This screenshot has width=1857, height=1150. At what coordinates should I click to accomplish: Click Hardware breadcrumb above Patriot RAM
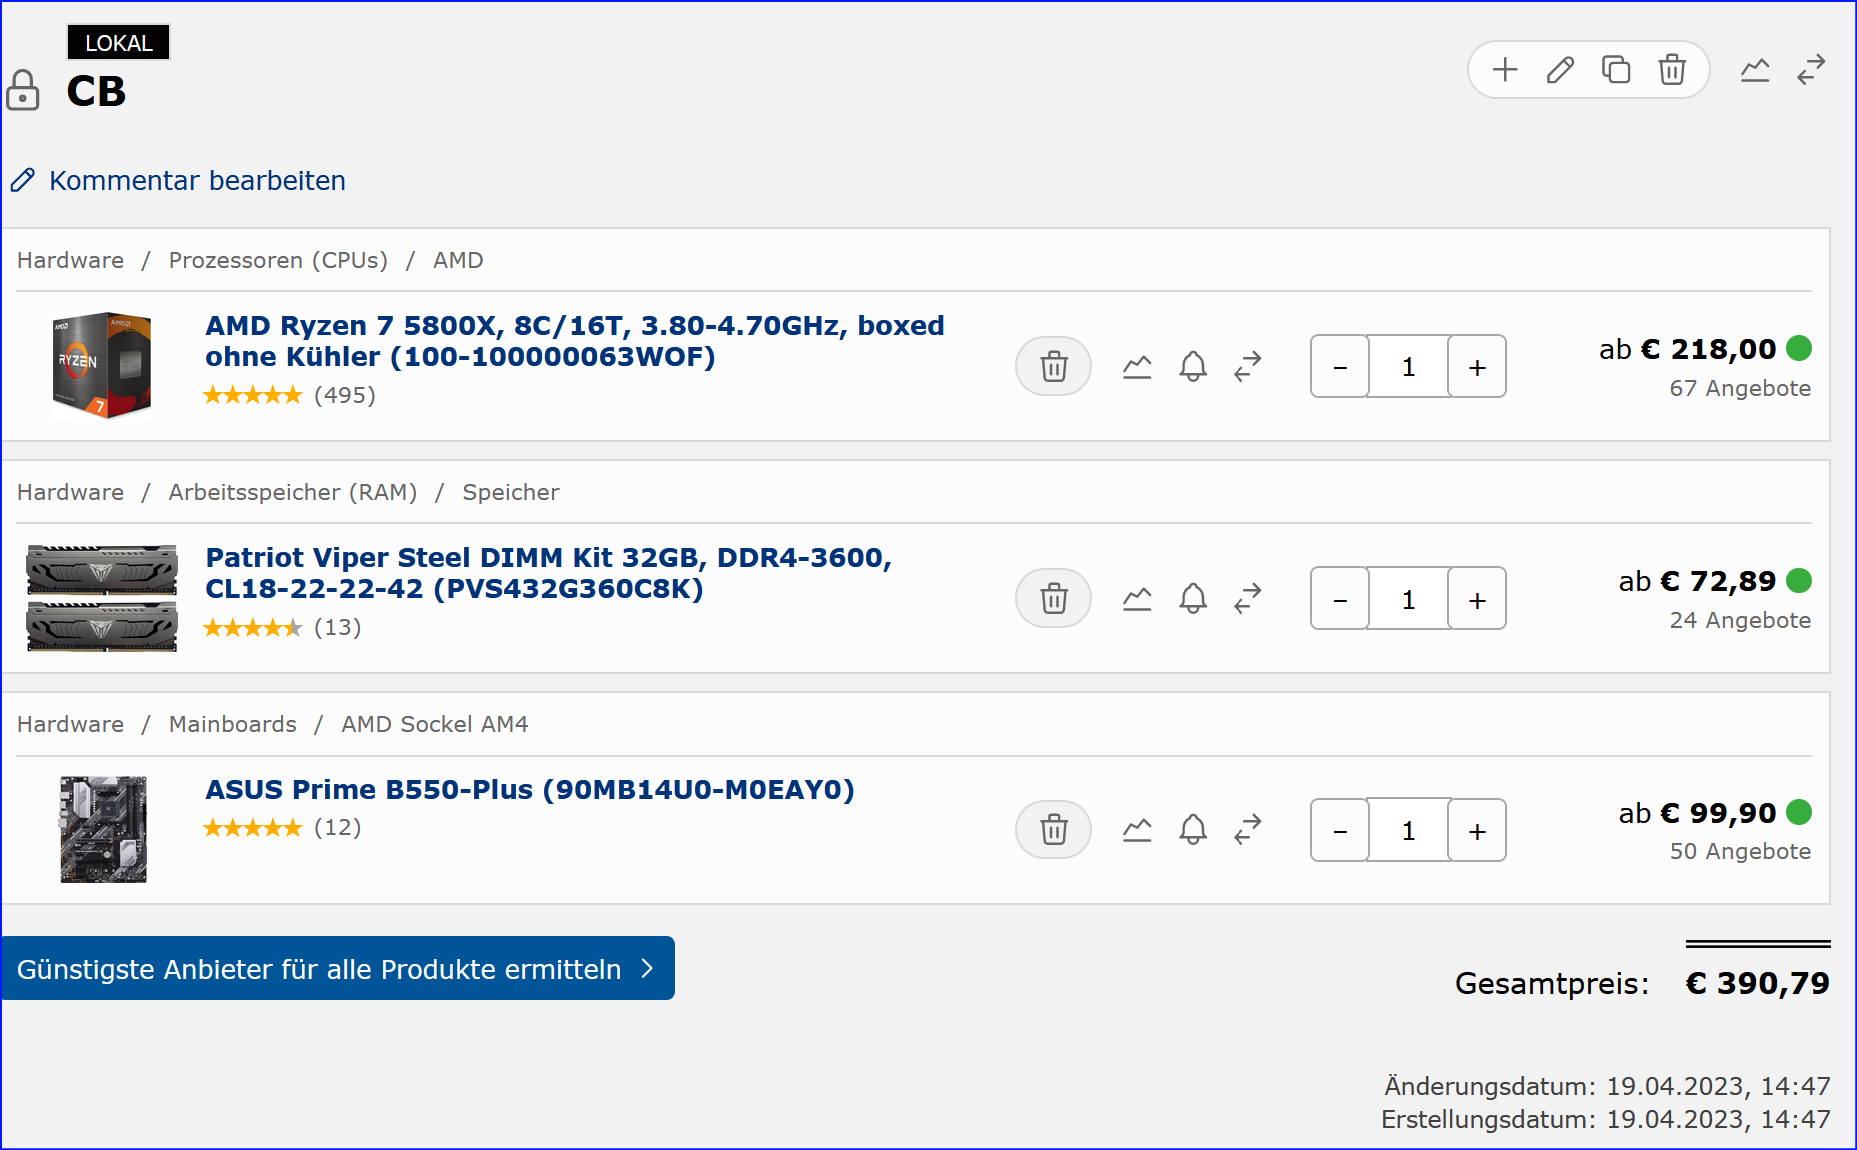pos(70,492)
